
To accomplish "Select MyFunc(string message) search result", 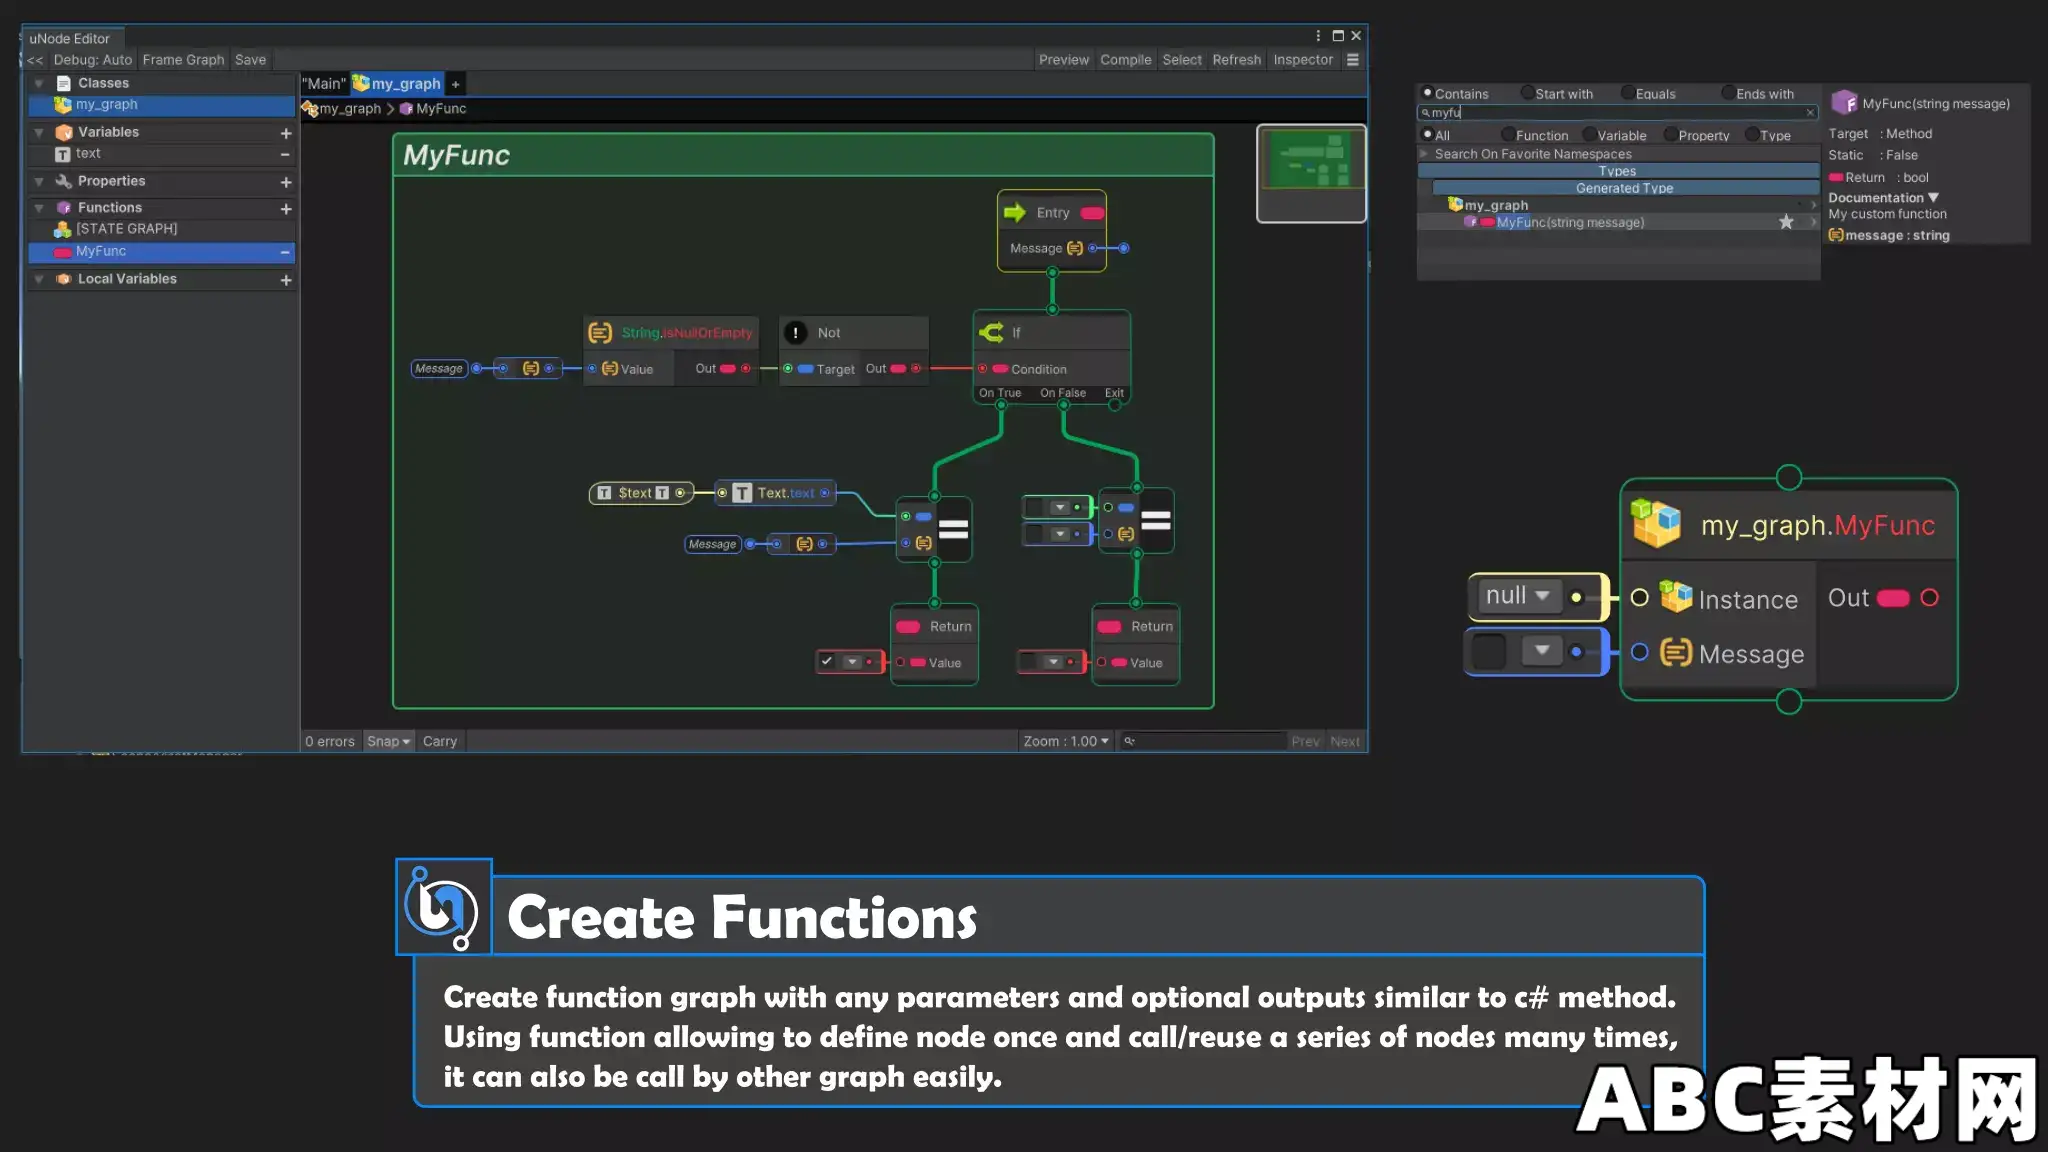I will tap(1617, 222).
